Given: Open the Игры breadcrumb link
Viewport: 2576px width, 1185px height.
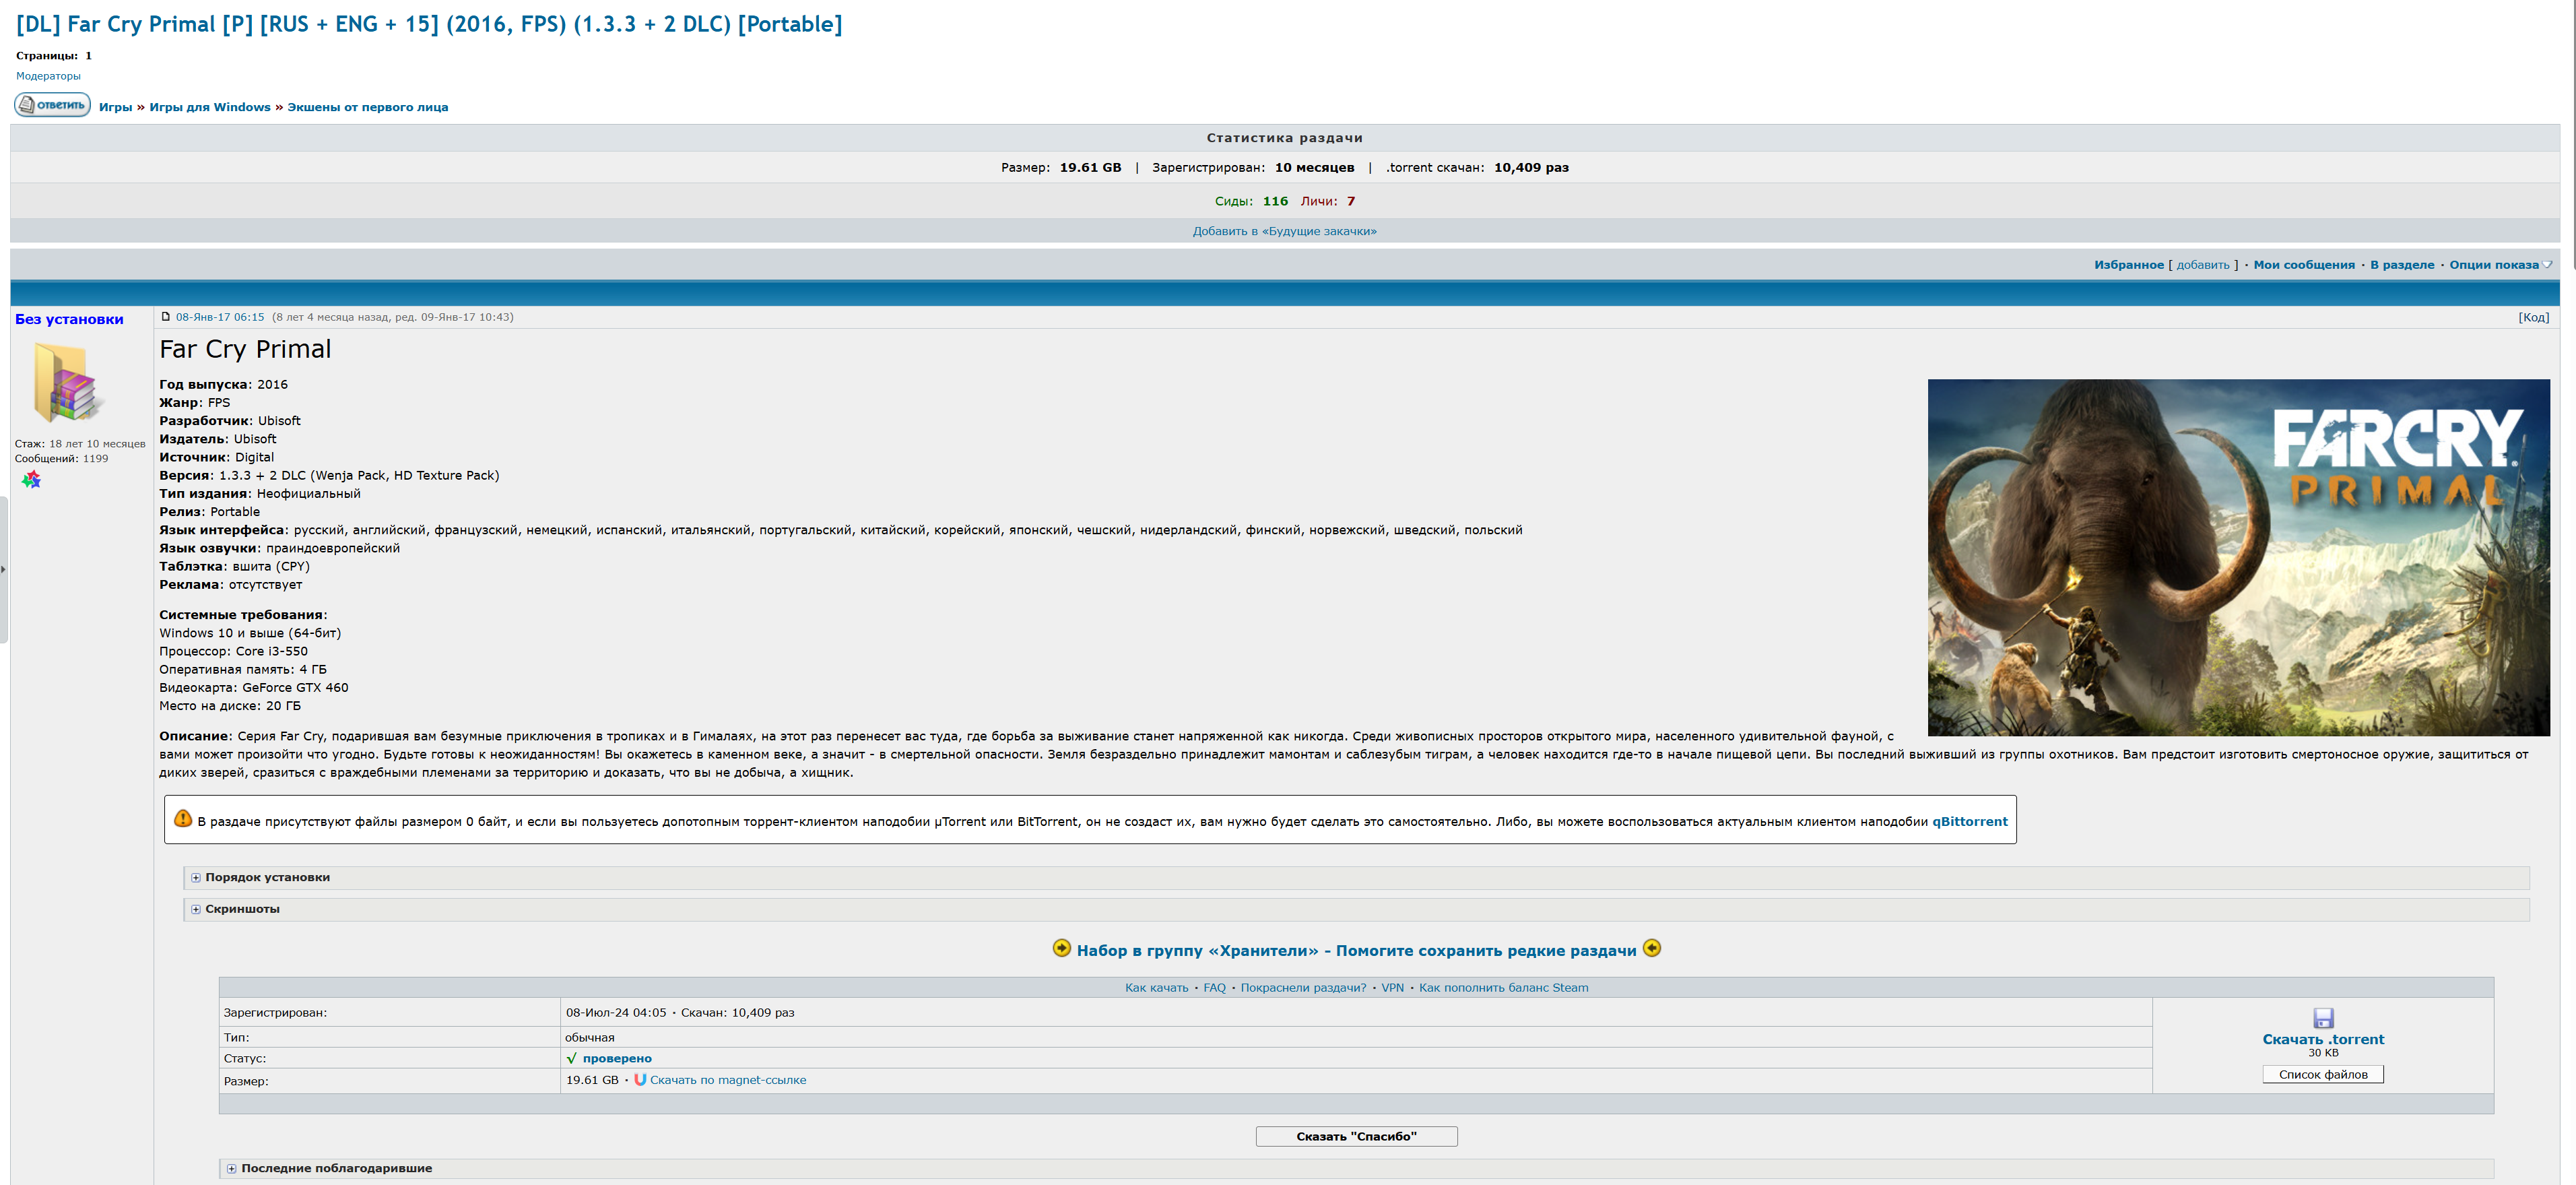Looking at the screenshot, I should point(115,107).
